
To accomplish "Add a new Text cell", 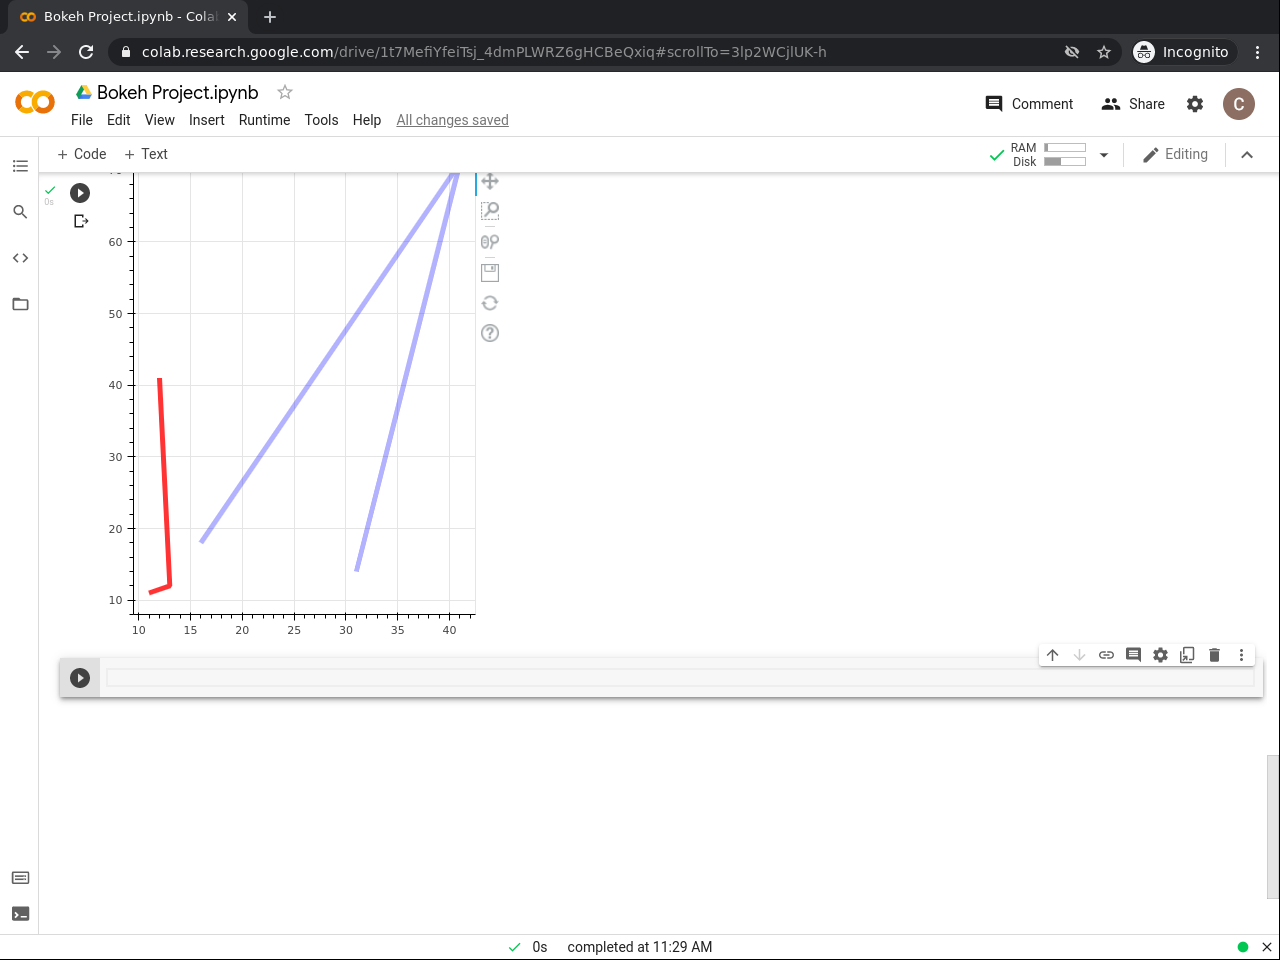I will click(x=146, y=154).
